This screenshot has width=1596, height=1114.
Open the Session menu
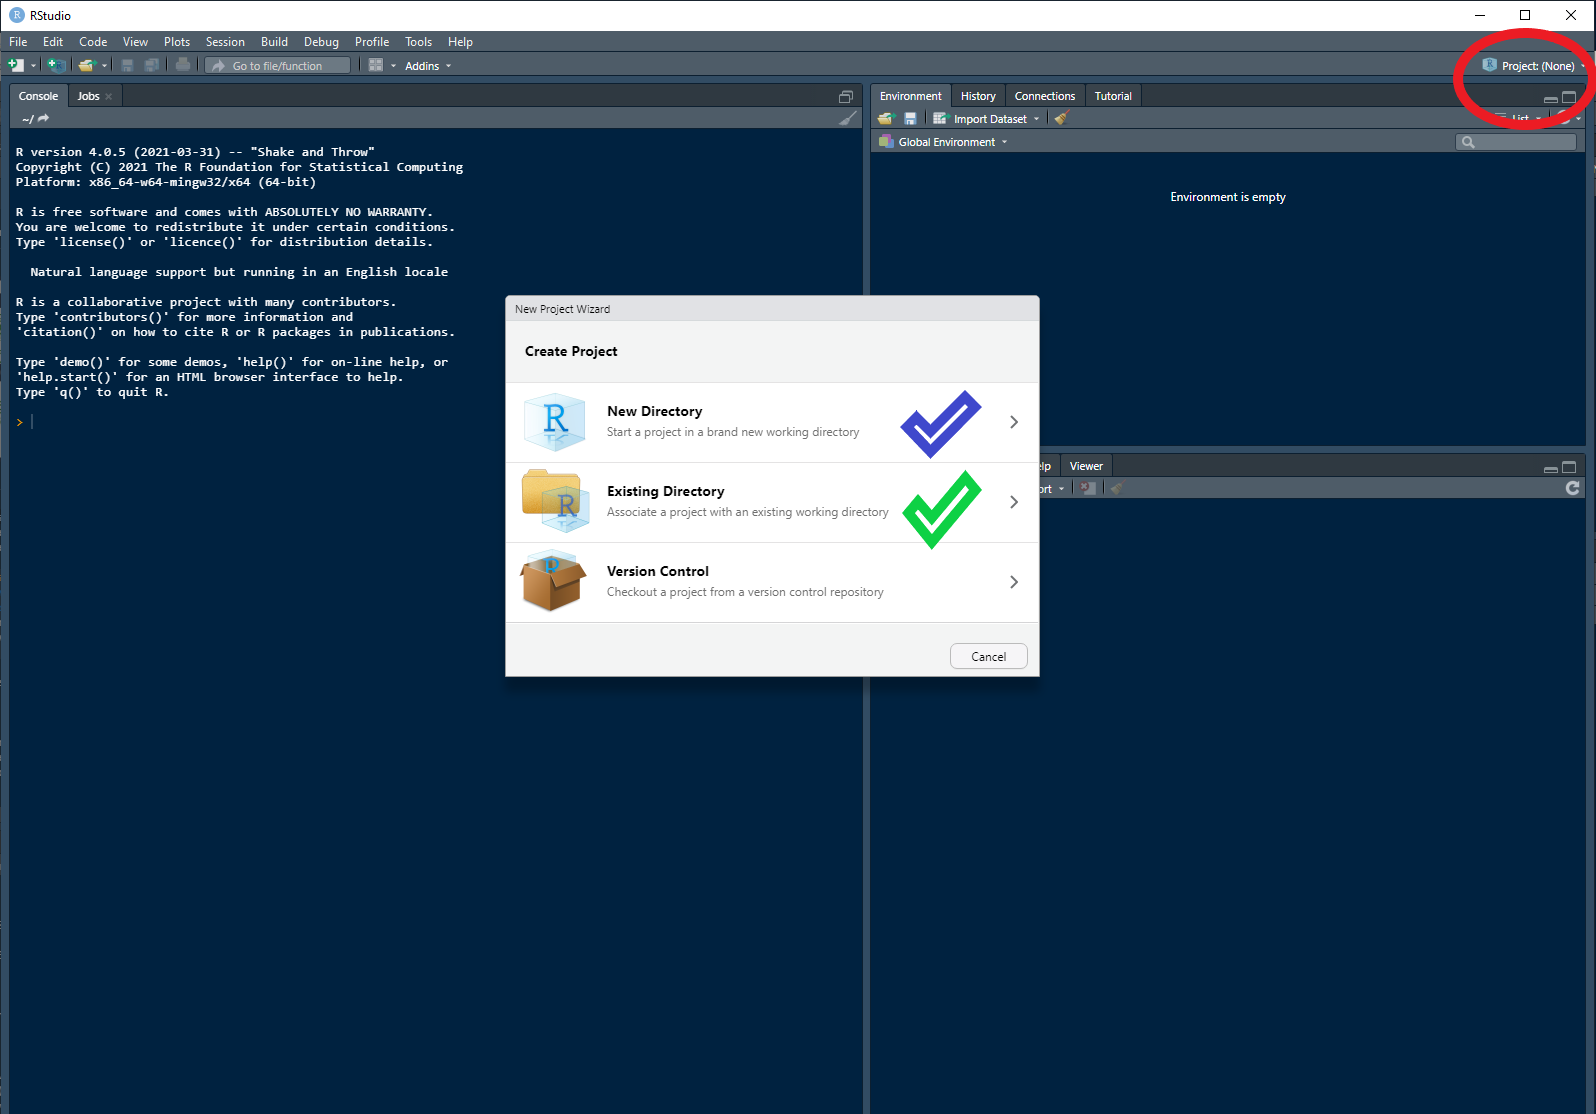click(x=225, y=42)
